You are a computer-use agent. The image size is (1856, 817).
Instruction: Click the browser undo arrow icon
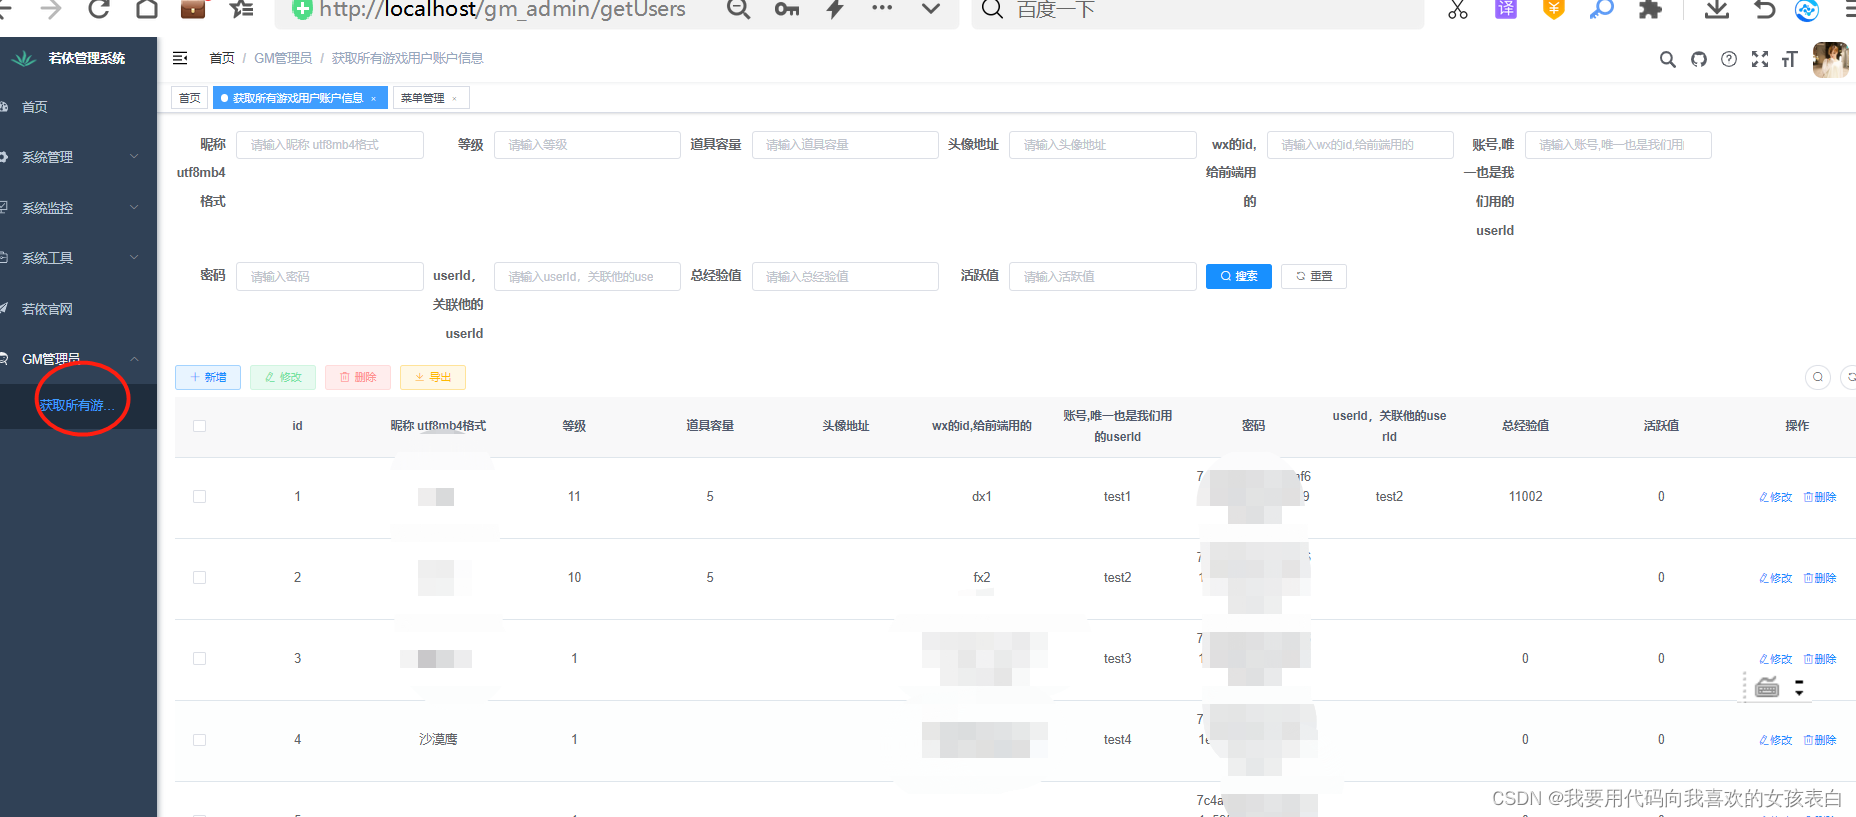coord(1765,9)
